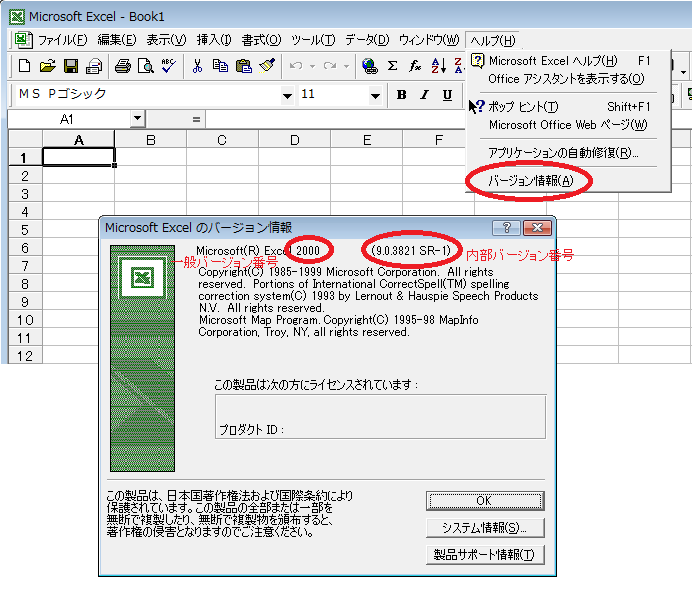Click the New workbook icon

coord(25,66)
